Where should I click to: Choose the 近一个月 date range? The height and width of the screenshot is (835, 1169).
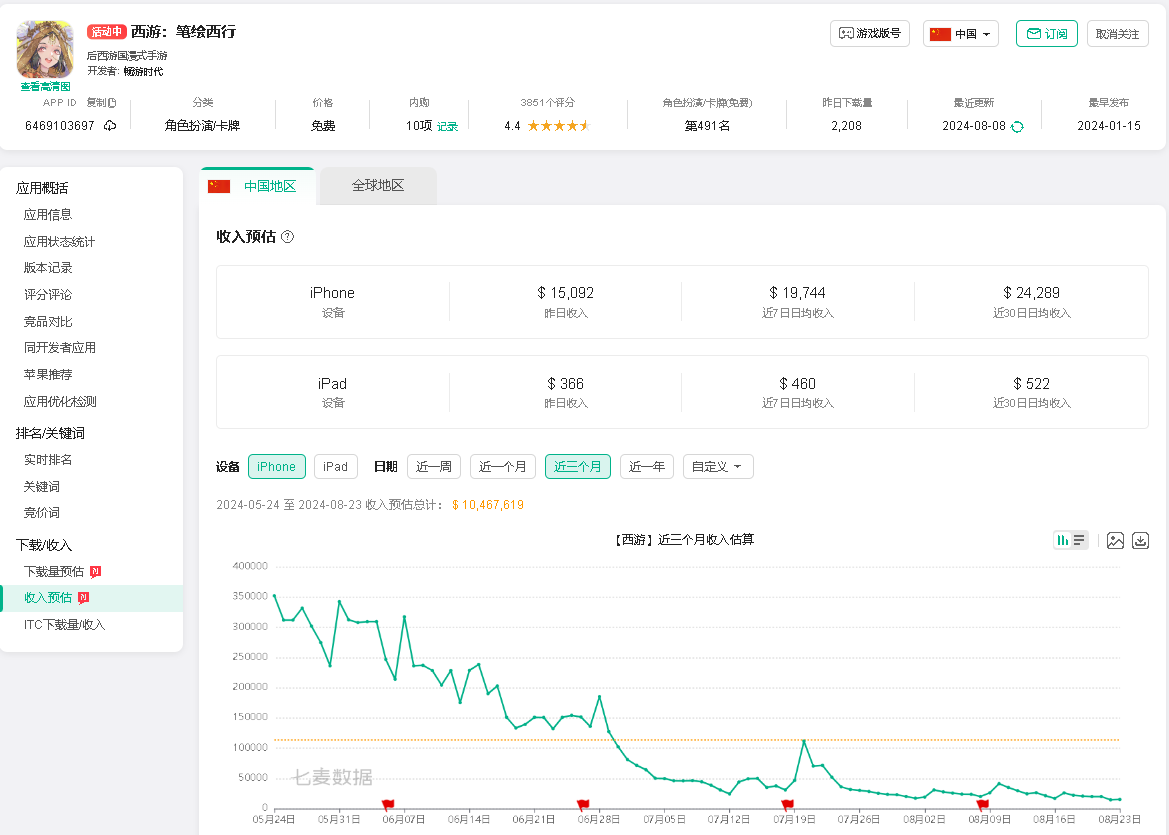tap(502, 467)
